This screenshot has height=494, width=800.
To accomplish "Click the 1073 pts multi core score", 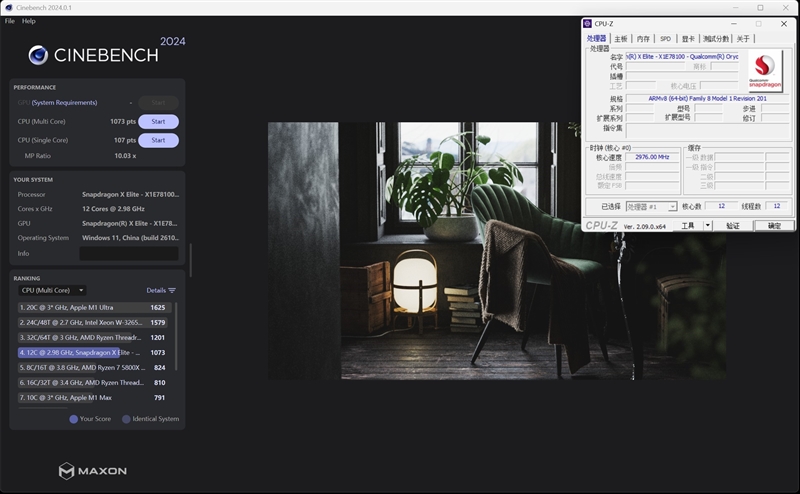I will (123, 121).
